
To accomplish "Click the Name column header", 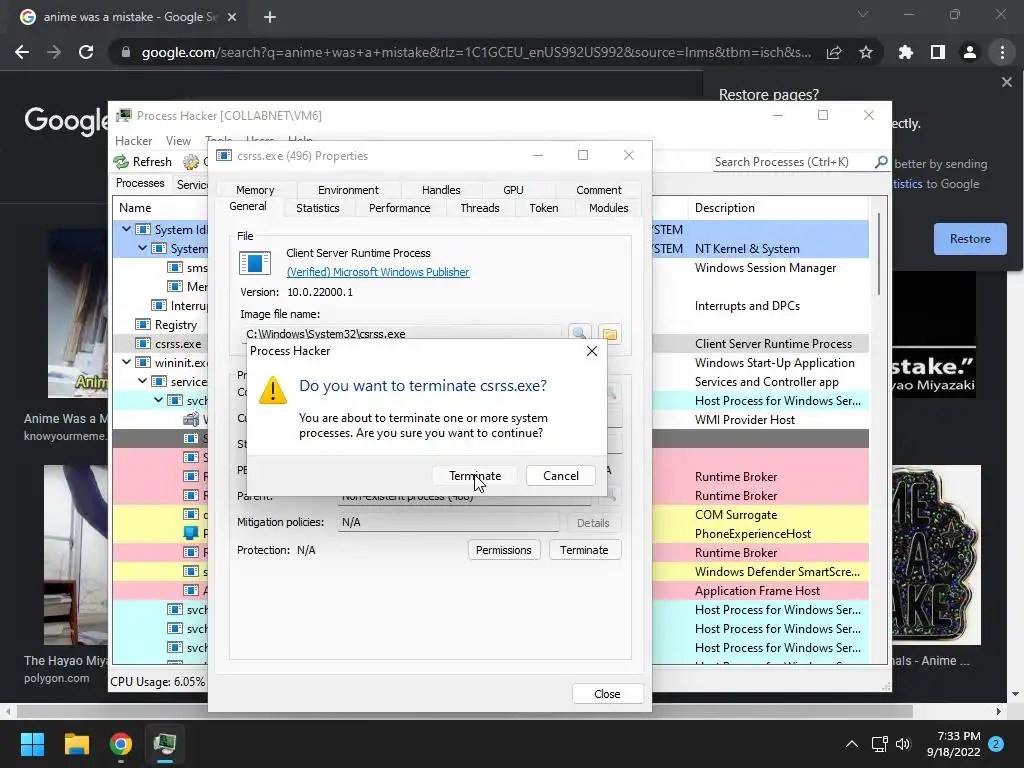I will tap(135, 208).
